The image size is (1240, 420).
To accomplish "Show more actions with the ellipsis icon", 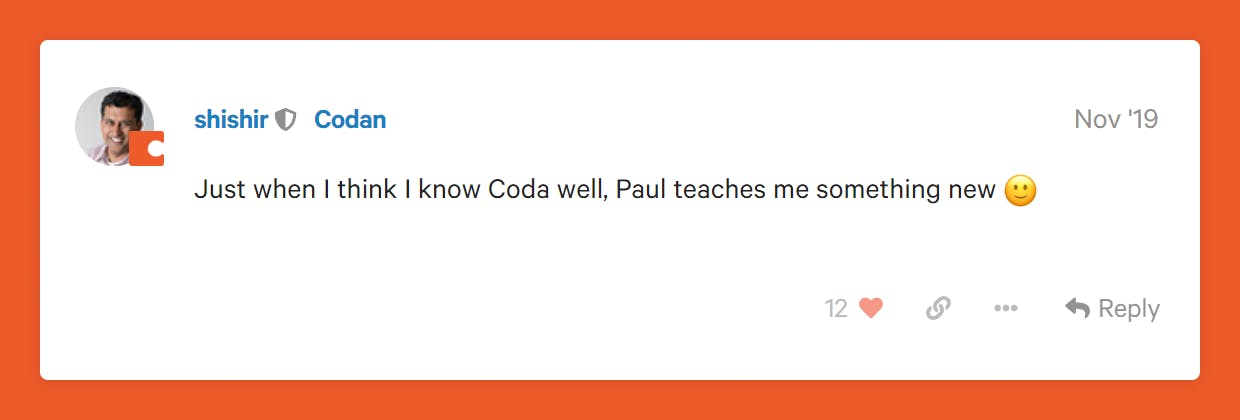I will [x=1005, y=309].
